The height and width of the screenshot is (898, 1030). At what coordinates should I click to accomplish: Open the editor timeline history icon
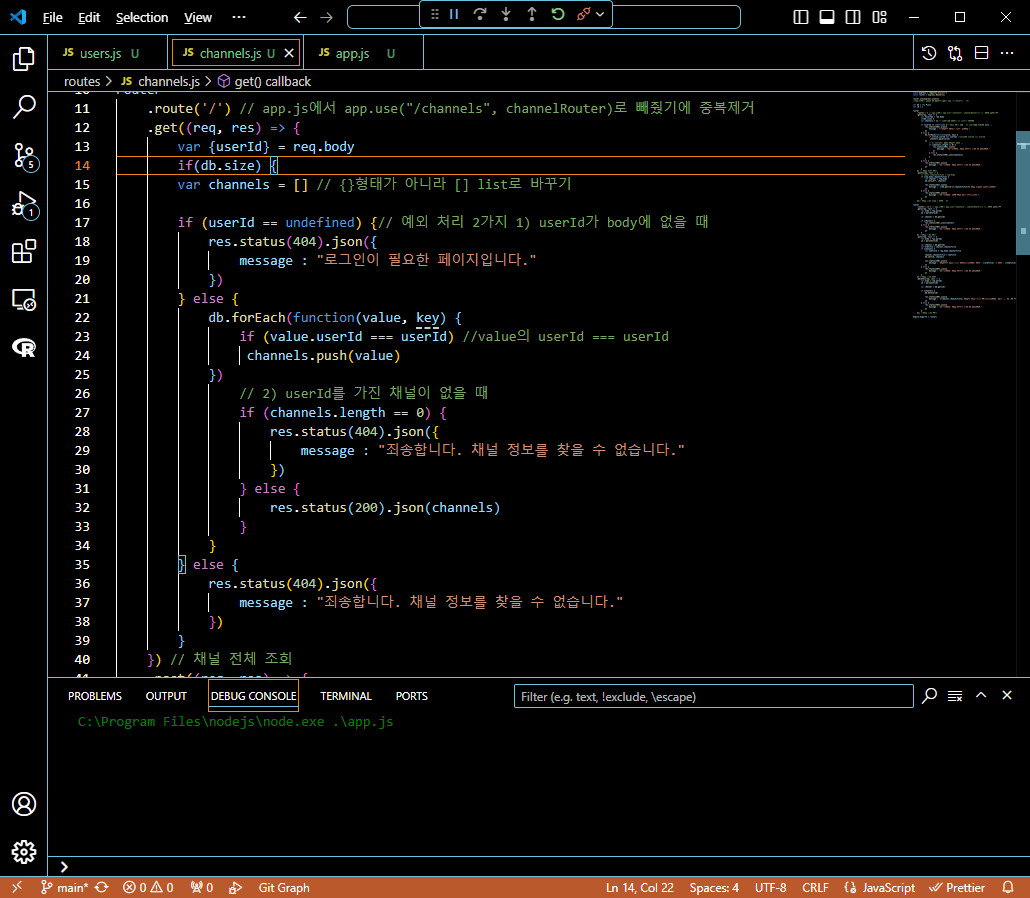(x=929, y=53)
